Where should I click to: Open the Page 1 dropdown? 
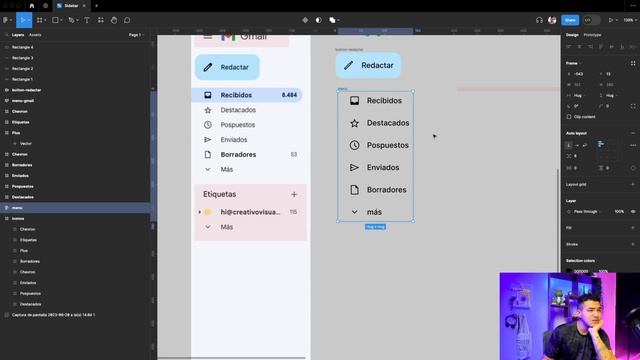[136, 35]
